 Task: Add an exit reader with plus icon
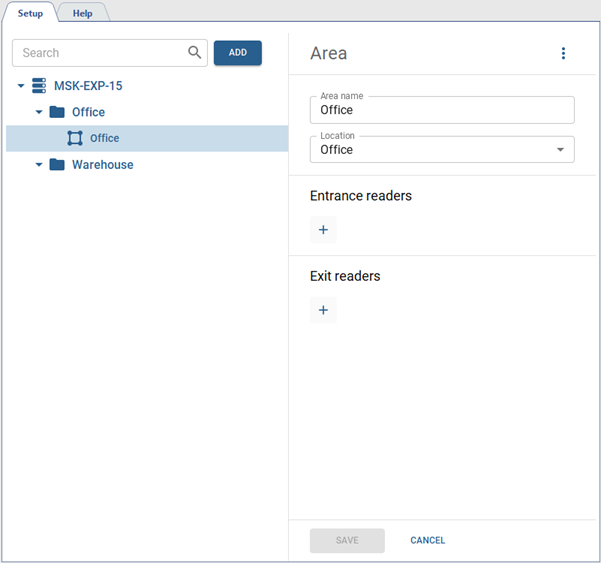[323, 310]
